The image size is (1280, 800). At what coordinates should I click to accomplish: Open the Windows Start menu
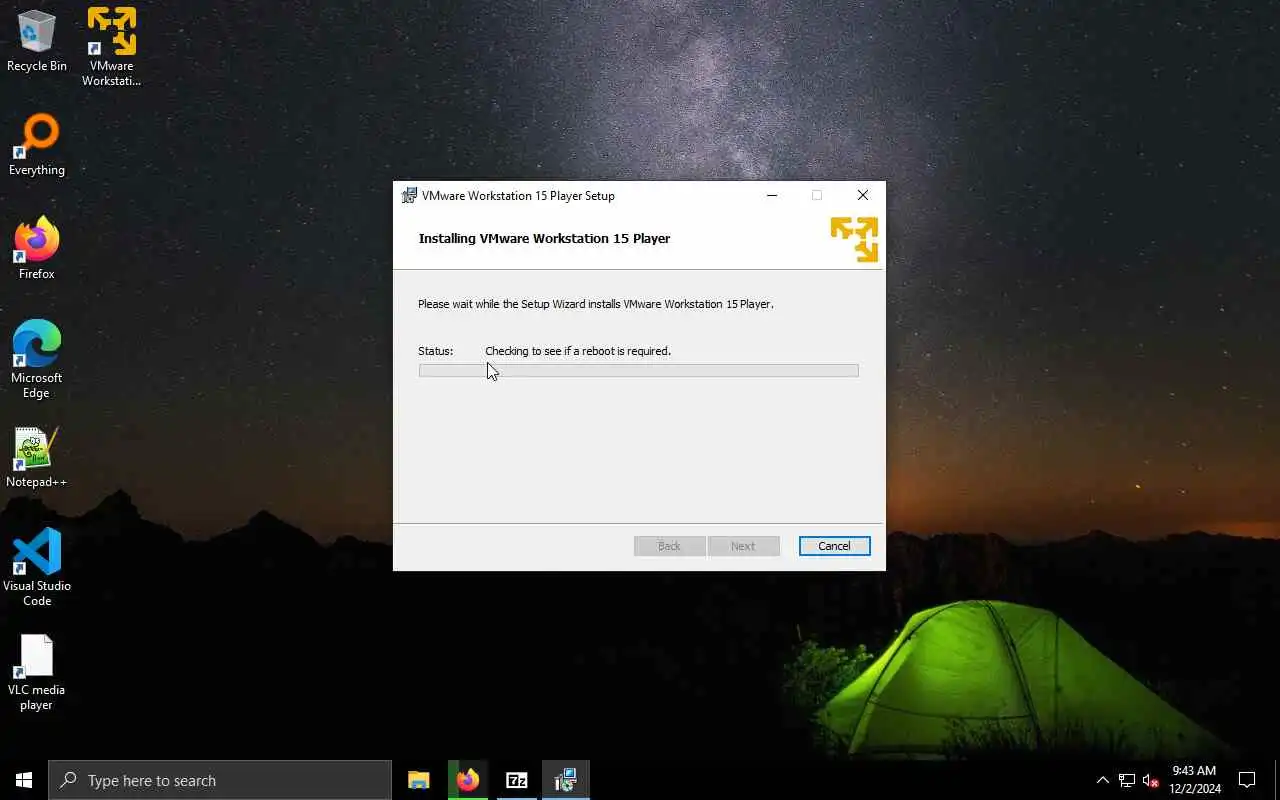(24, 780)
